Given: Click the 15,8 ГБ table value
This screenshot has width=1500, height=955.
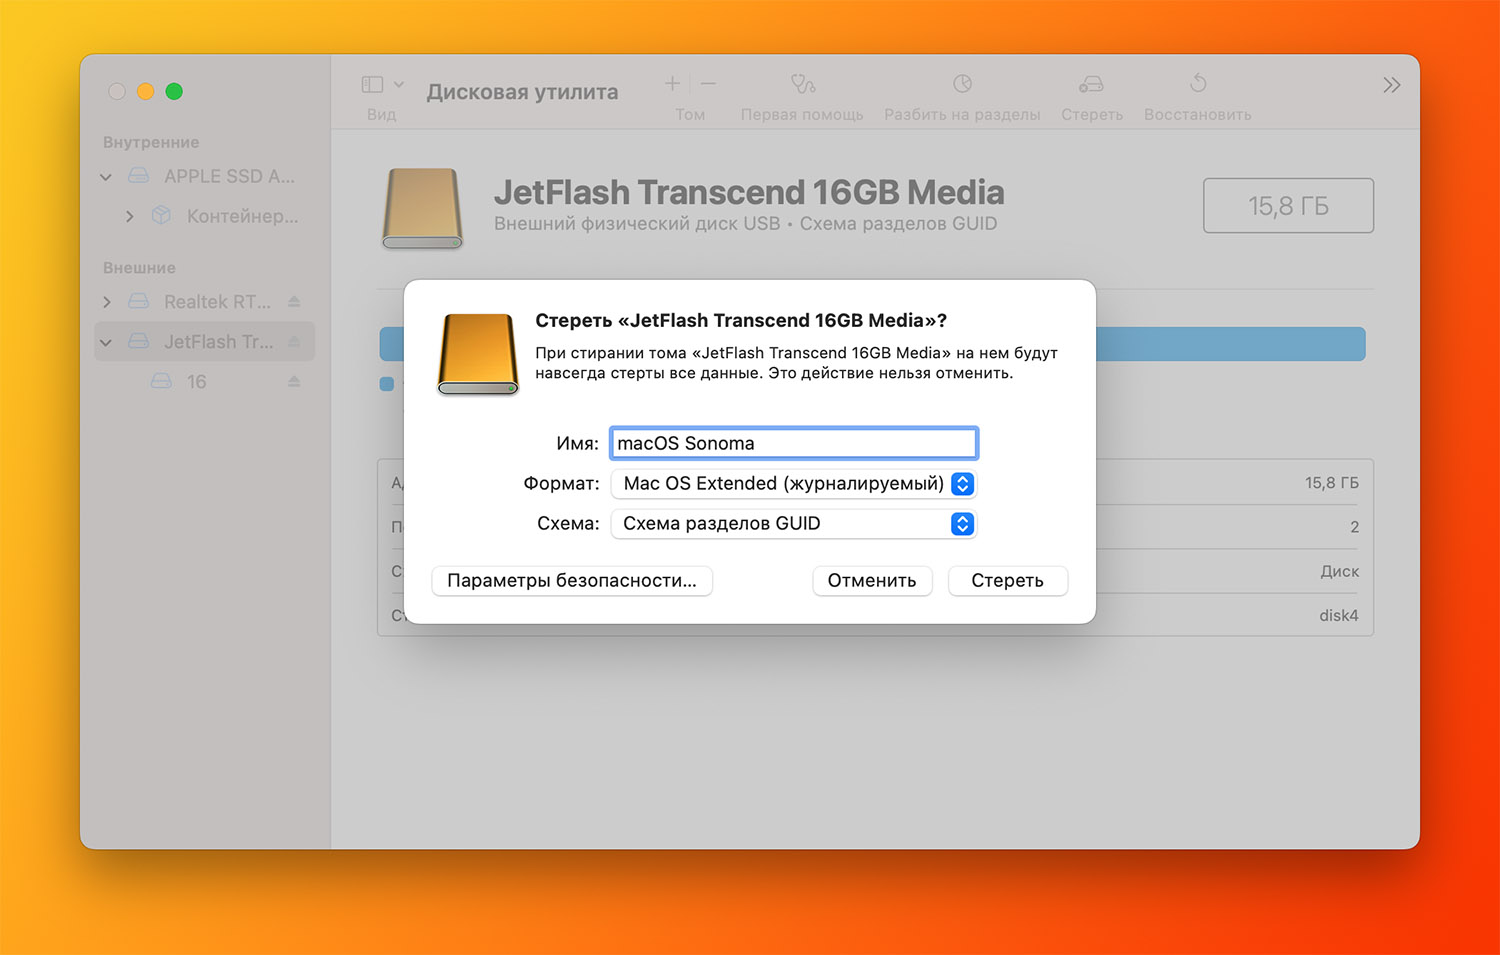Looking at the screenshot, I should [x=1331, y=483].
